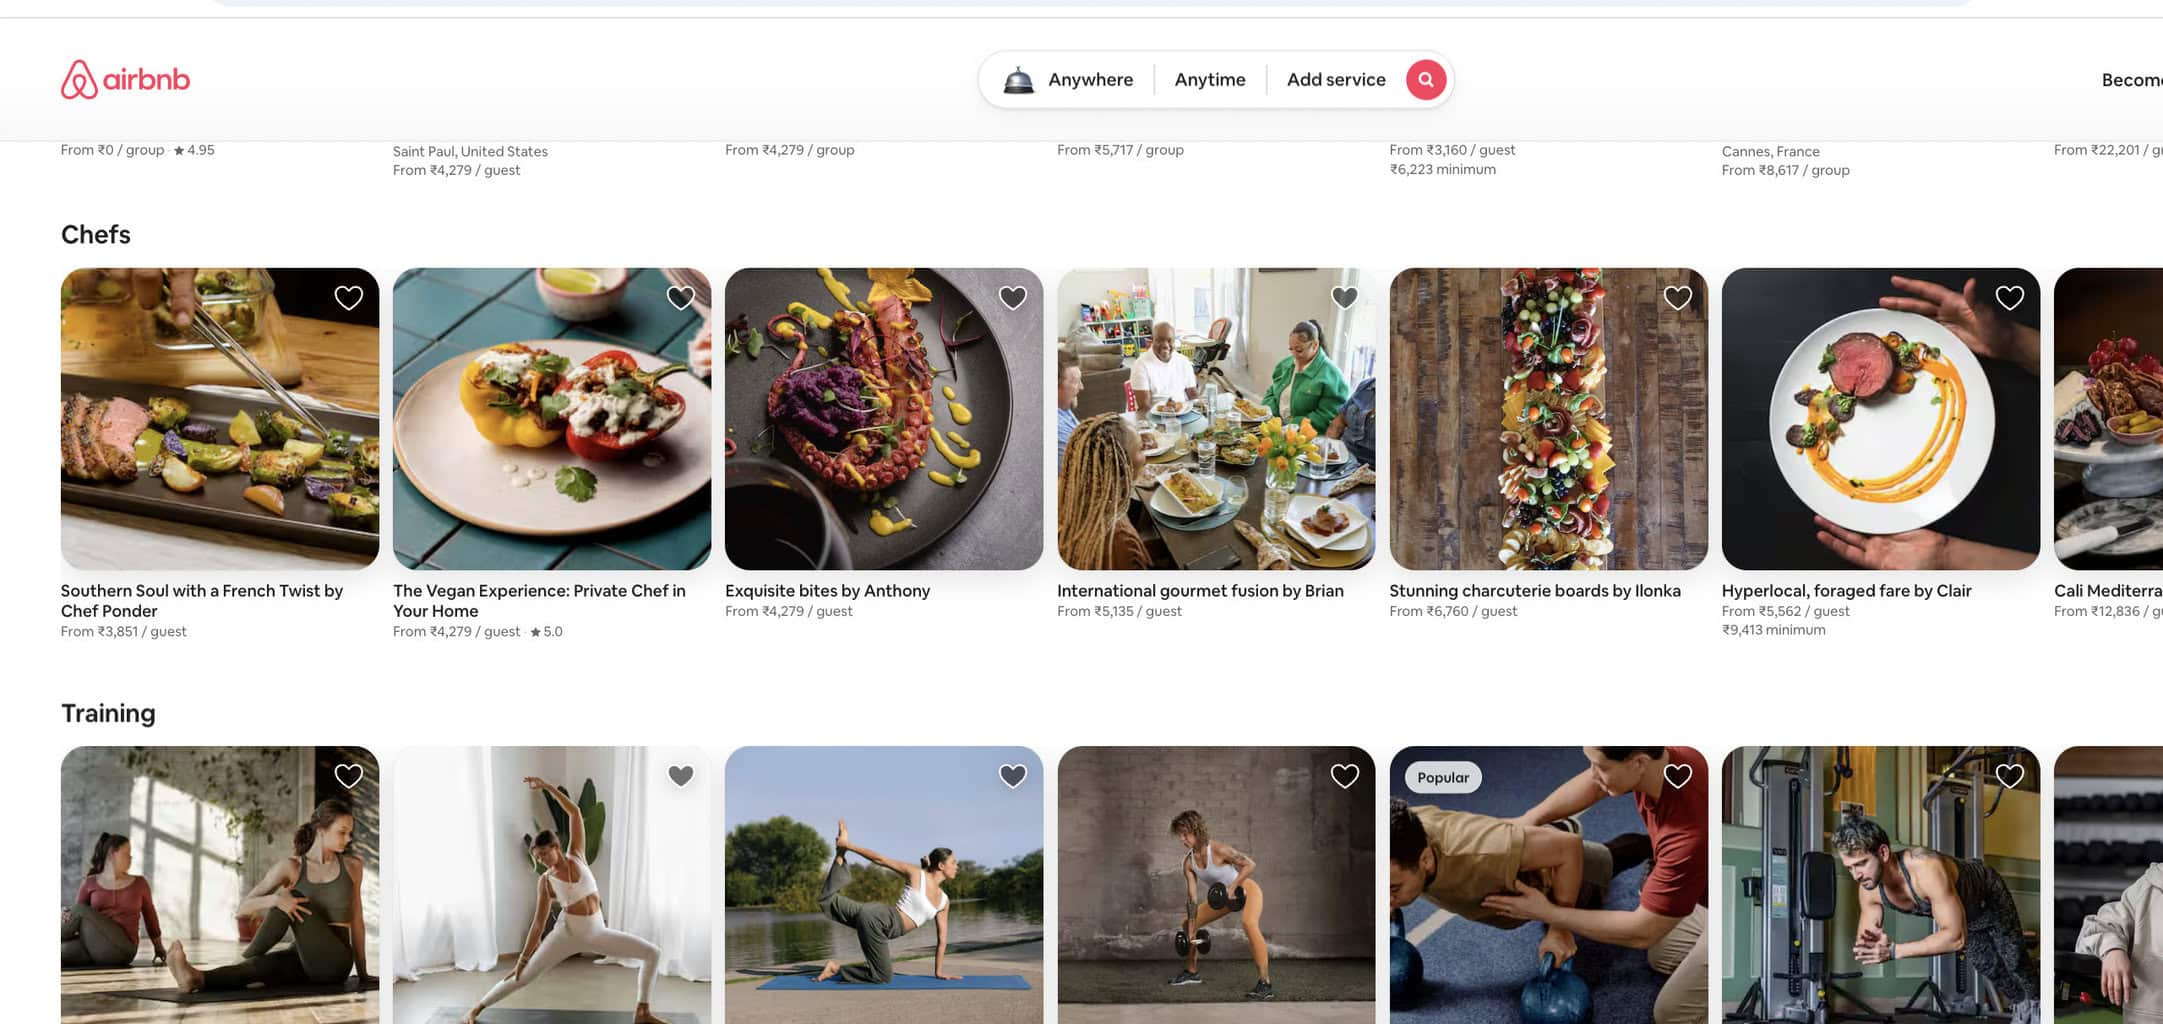
Task: Click "From ₹6,760 / guest" price
Action: click(x=1453, y=611)
